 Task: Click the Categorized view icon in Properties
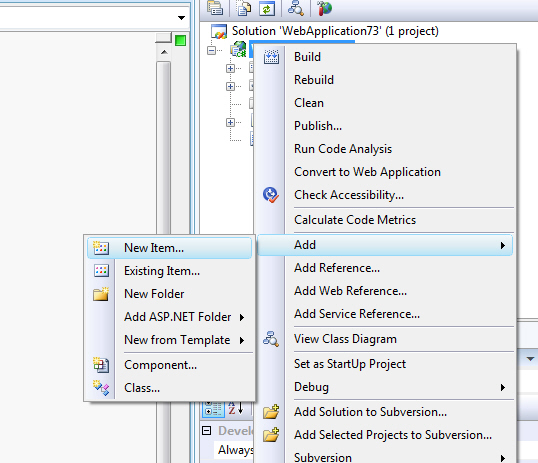click(x=213, y=409)
